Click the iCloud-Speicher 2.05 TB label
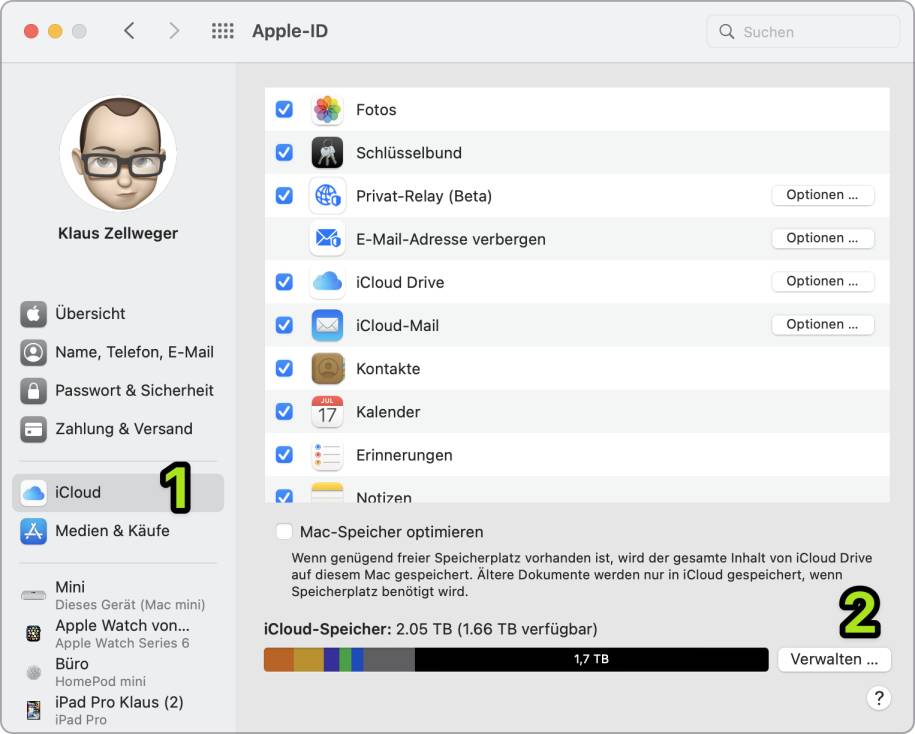This screenshot has width=915, height=734. click(x=431, y=630)
